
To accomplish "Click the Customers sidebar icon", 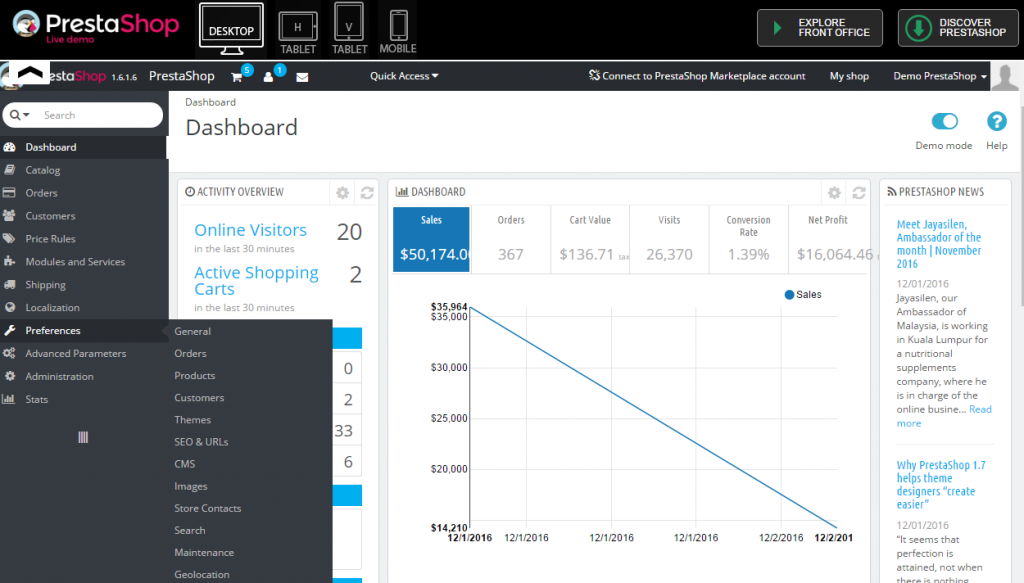I will click(9, 216).
